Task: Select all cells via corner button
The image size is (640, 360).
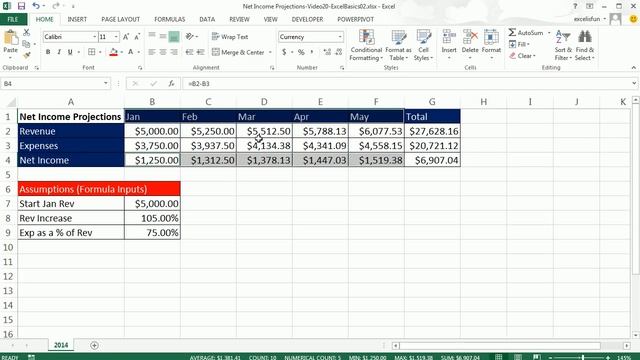Action: 11,102
